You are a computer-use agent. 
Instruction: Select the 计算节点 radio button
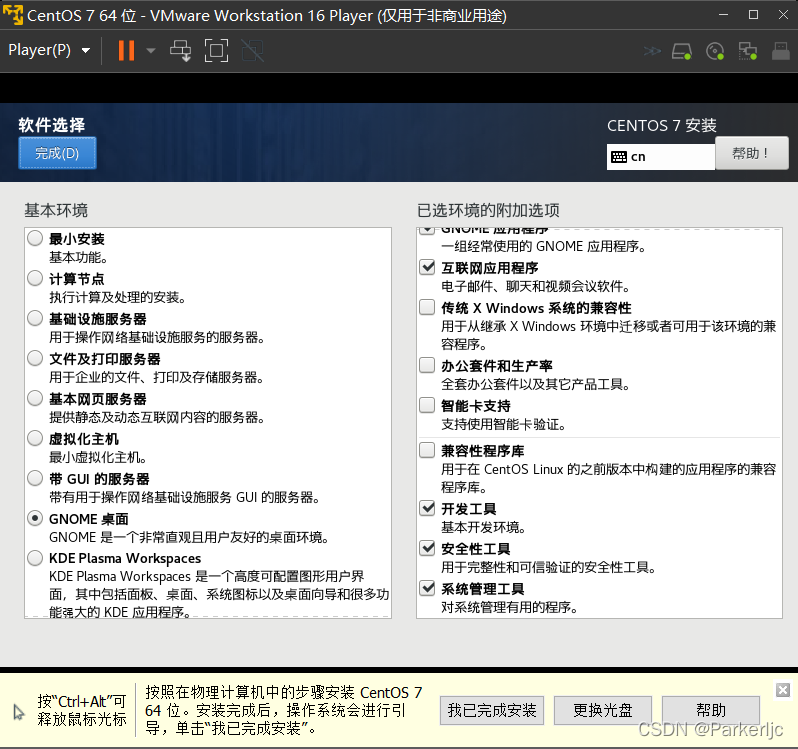[x=35, y=278]
